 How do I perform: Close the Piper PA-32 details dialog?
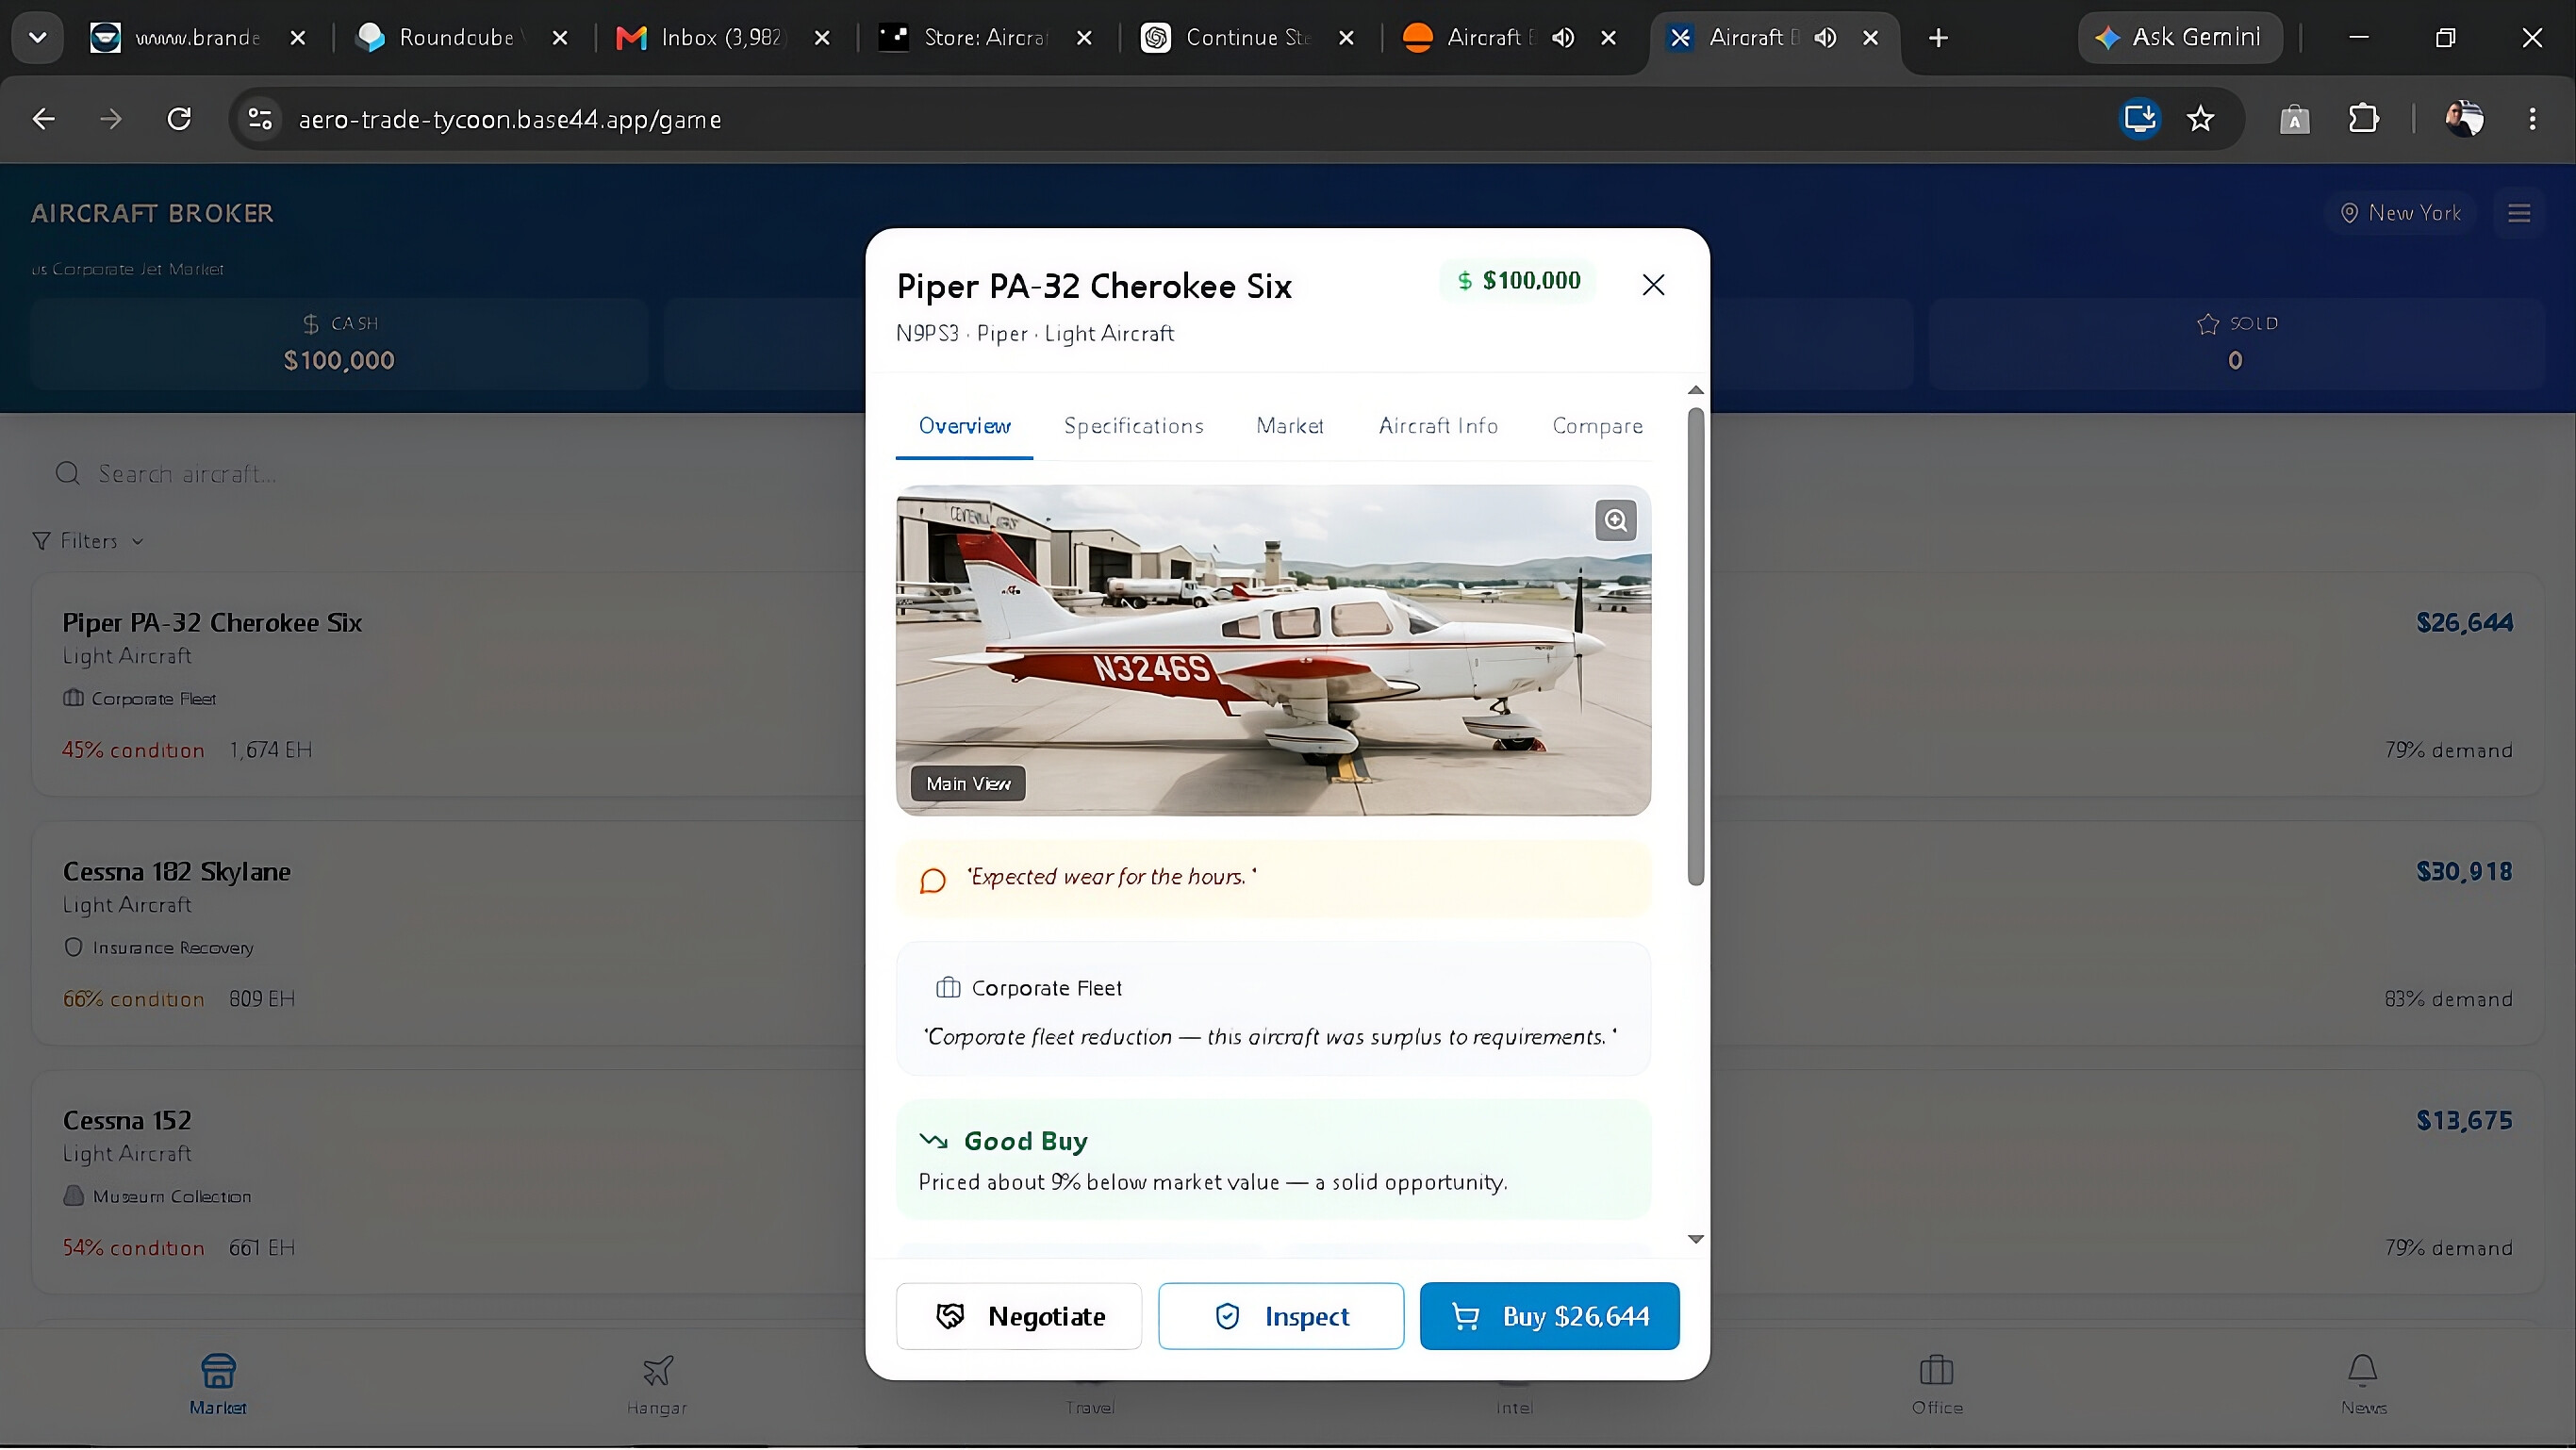click(x=1653, y=285)
